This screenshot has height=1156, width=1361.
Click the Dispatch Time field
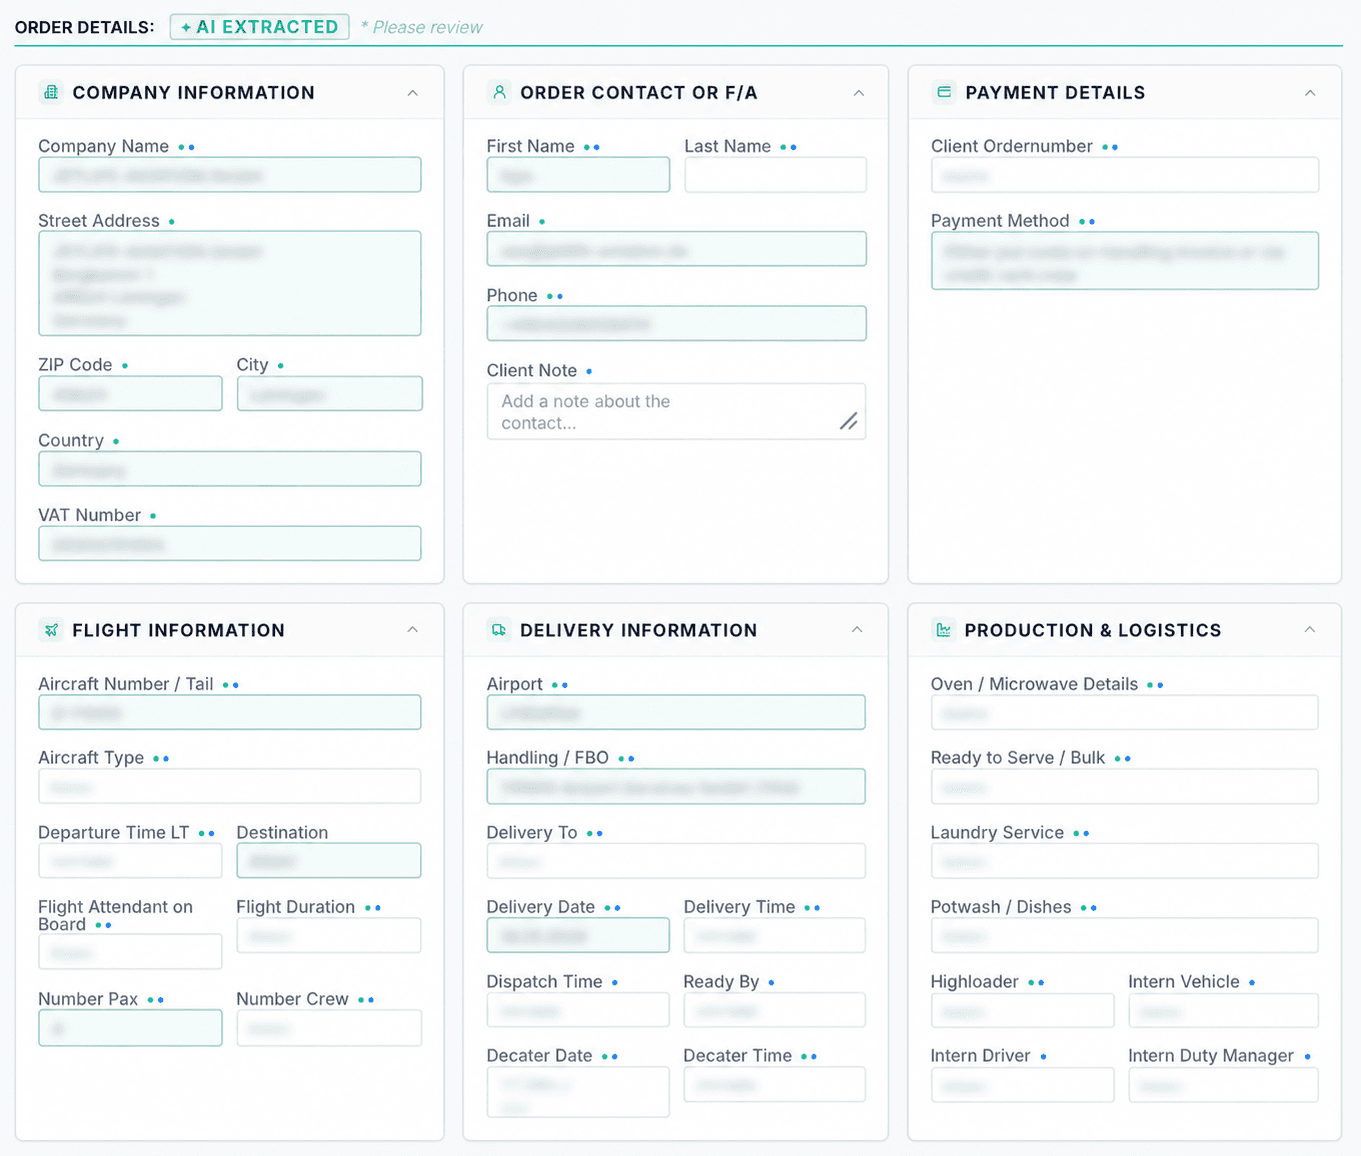(x=578, y=1010)
